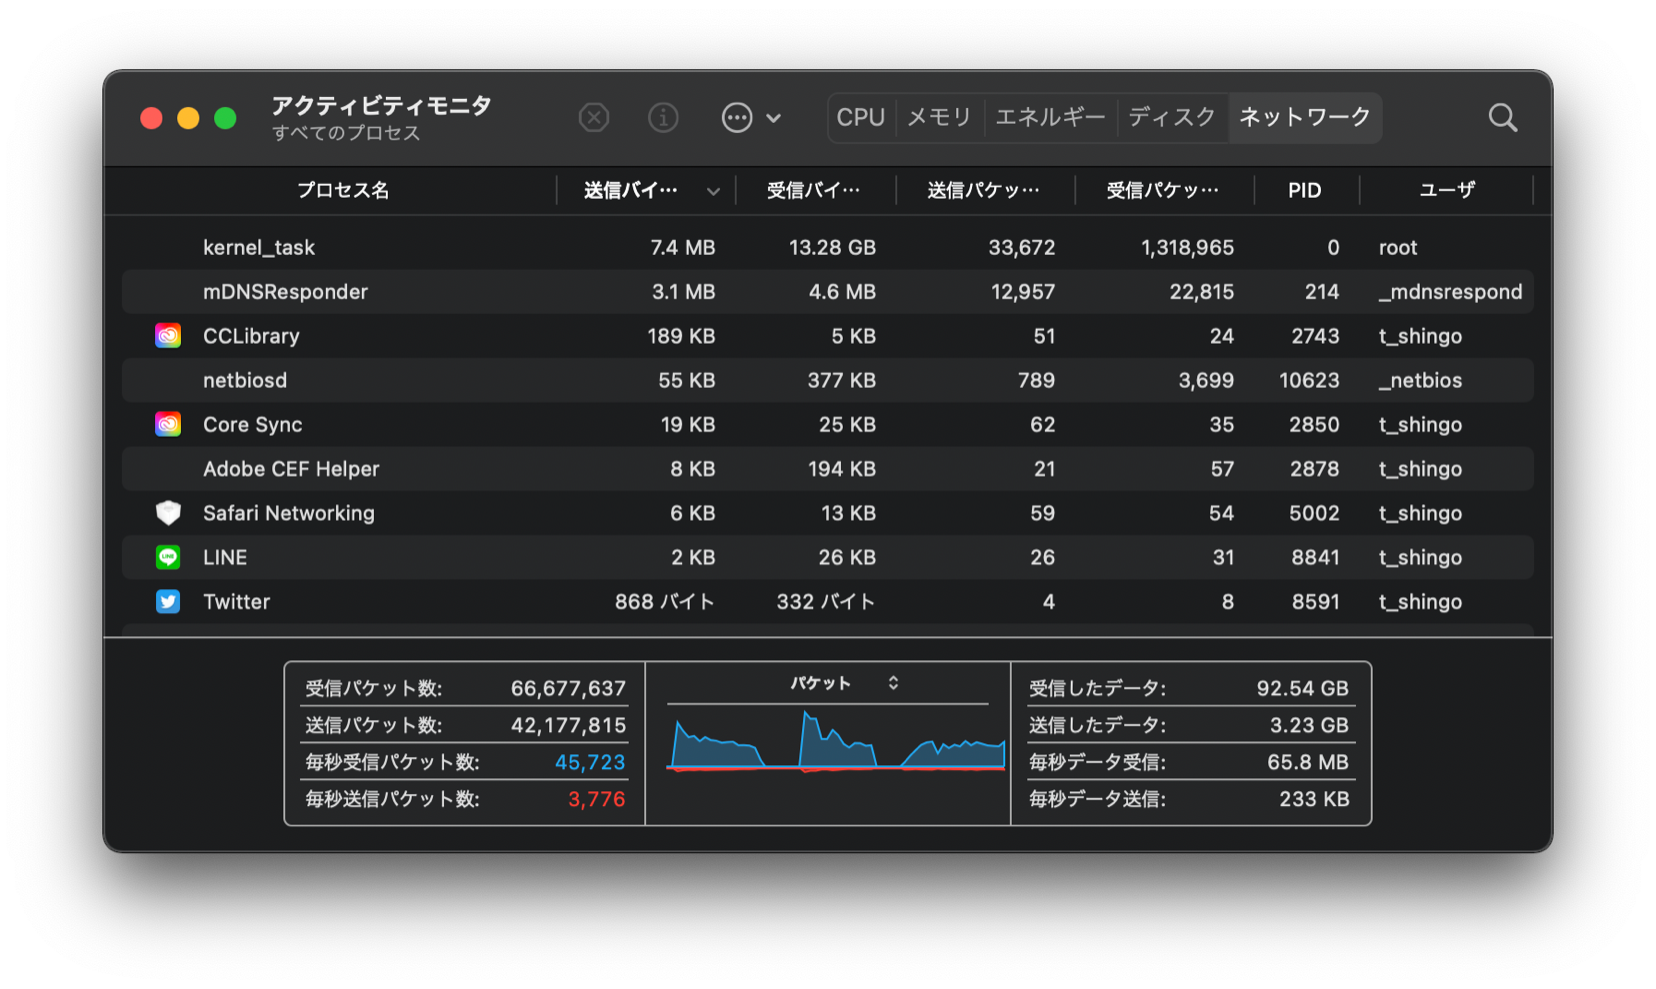Sort by the PID column header
Screen dimensions: 1656x989
[1305, 190]
